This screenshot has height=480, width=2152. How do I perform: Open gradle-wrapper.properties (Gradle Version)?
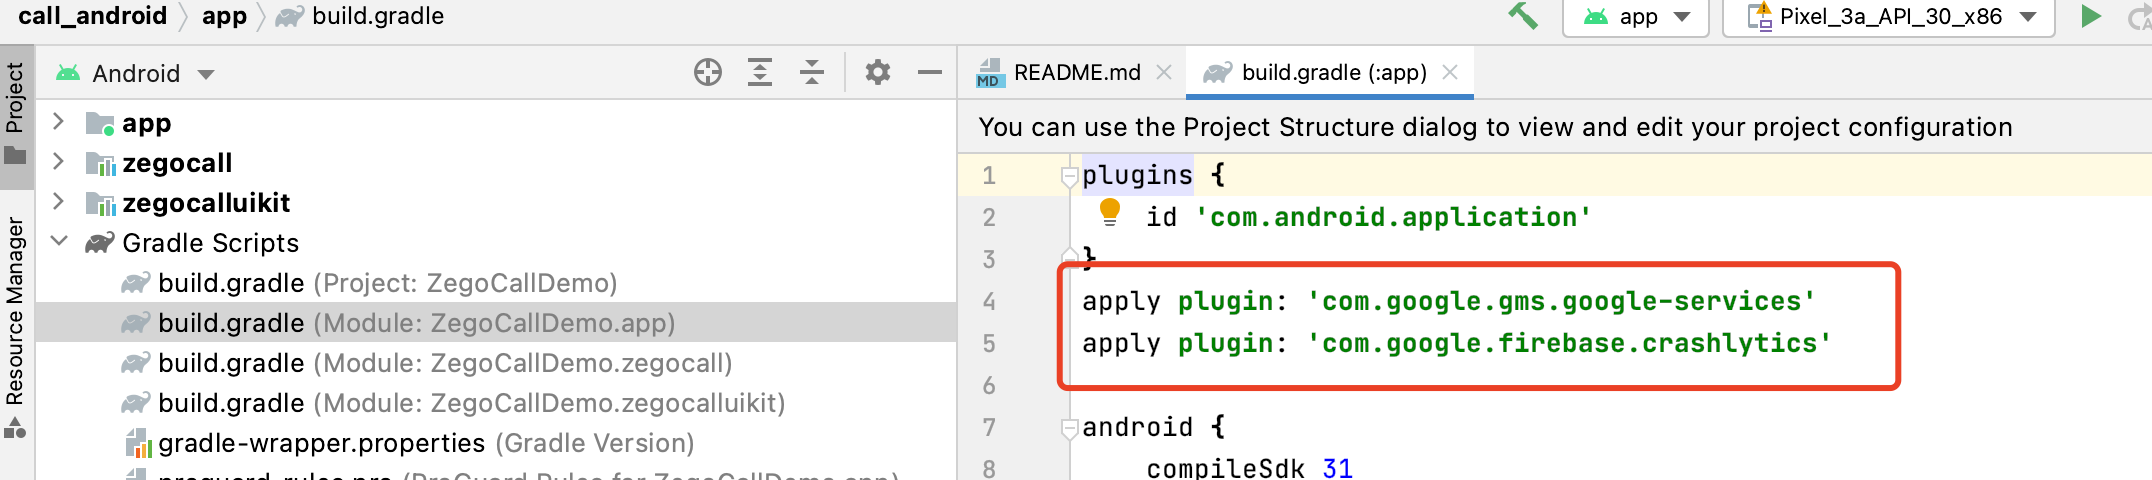(409, 443)
